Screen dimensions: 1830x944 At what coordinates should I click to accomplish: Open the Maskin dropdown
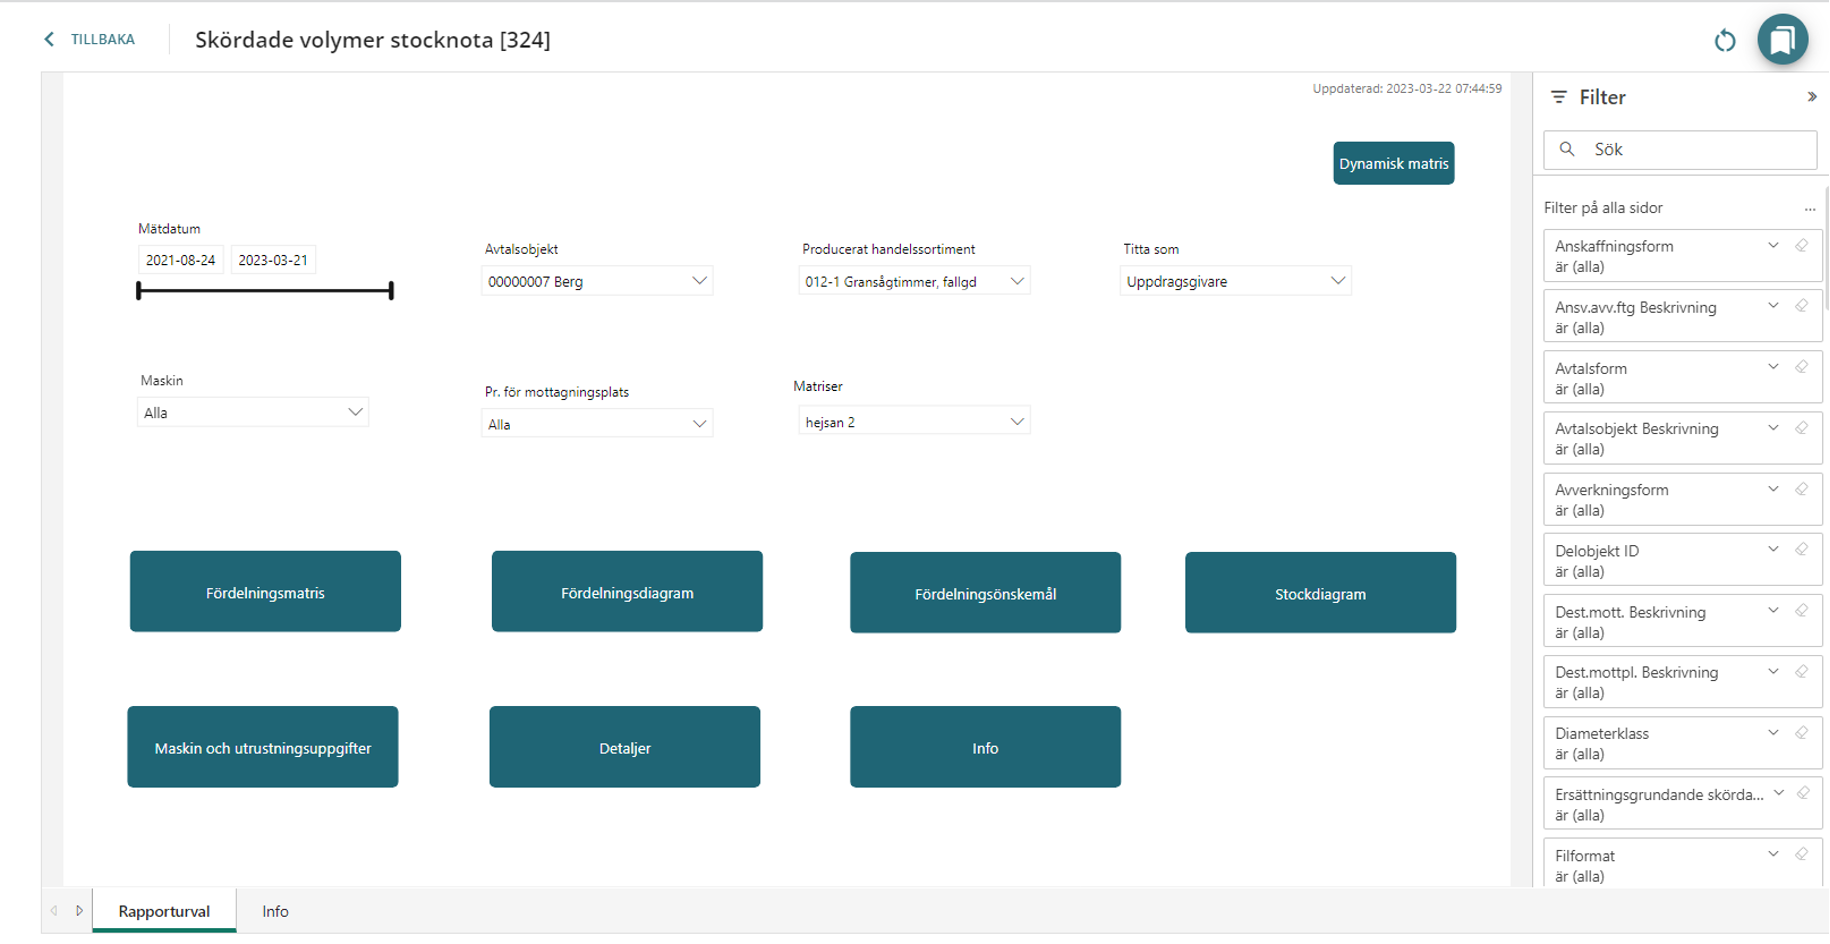click(253, 413)
